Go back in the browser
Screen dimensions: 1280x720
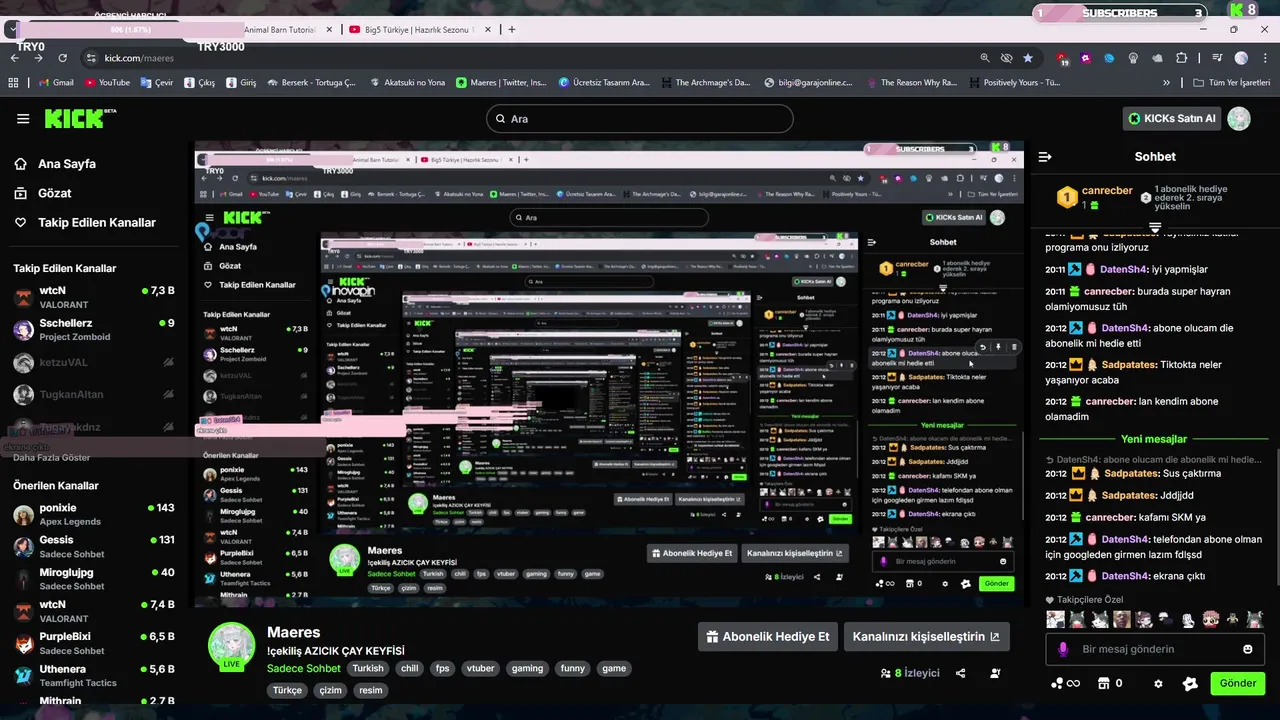(14, 58)
